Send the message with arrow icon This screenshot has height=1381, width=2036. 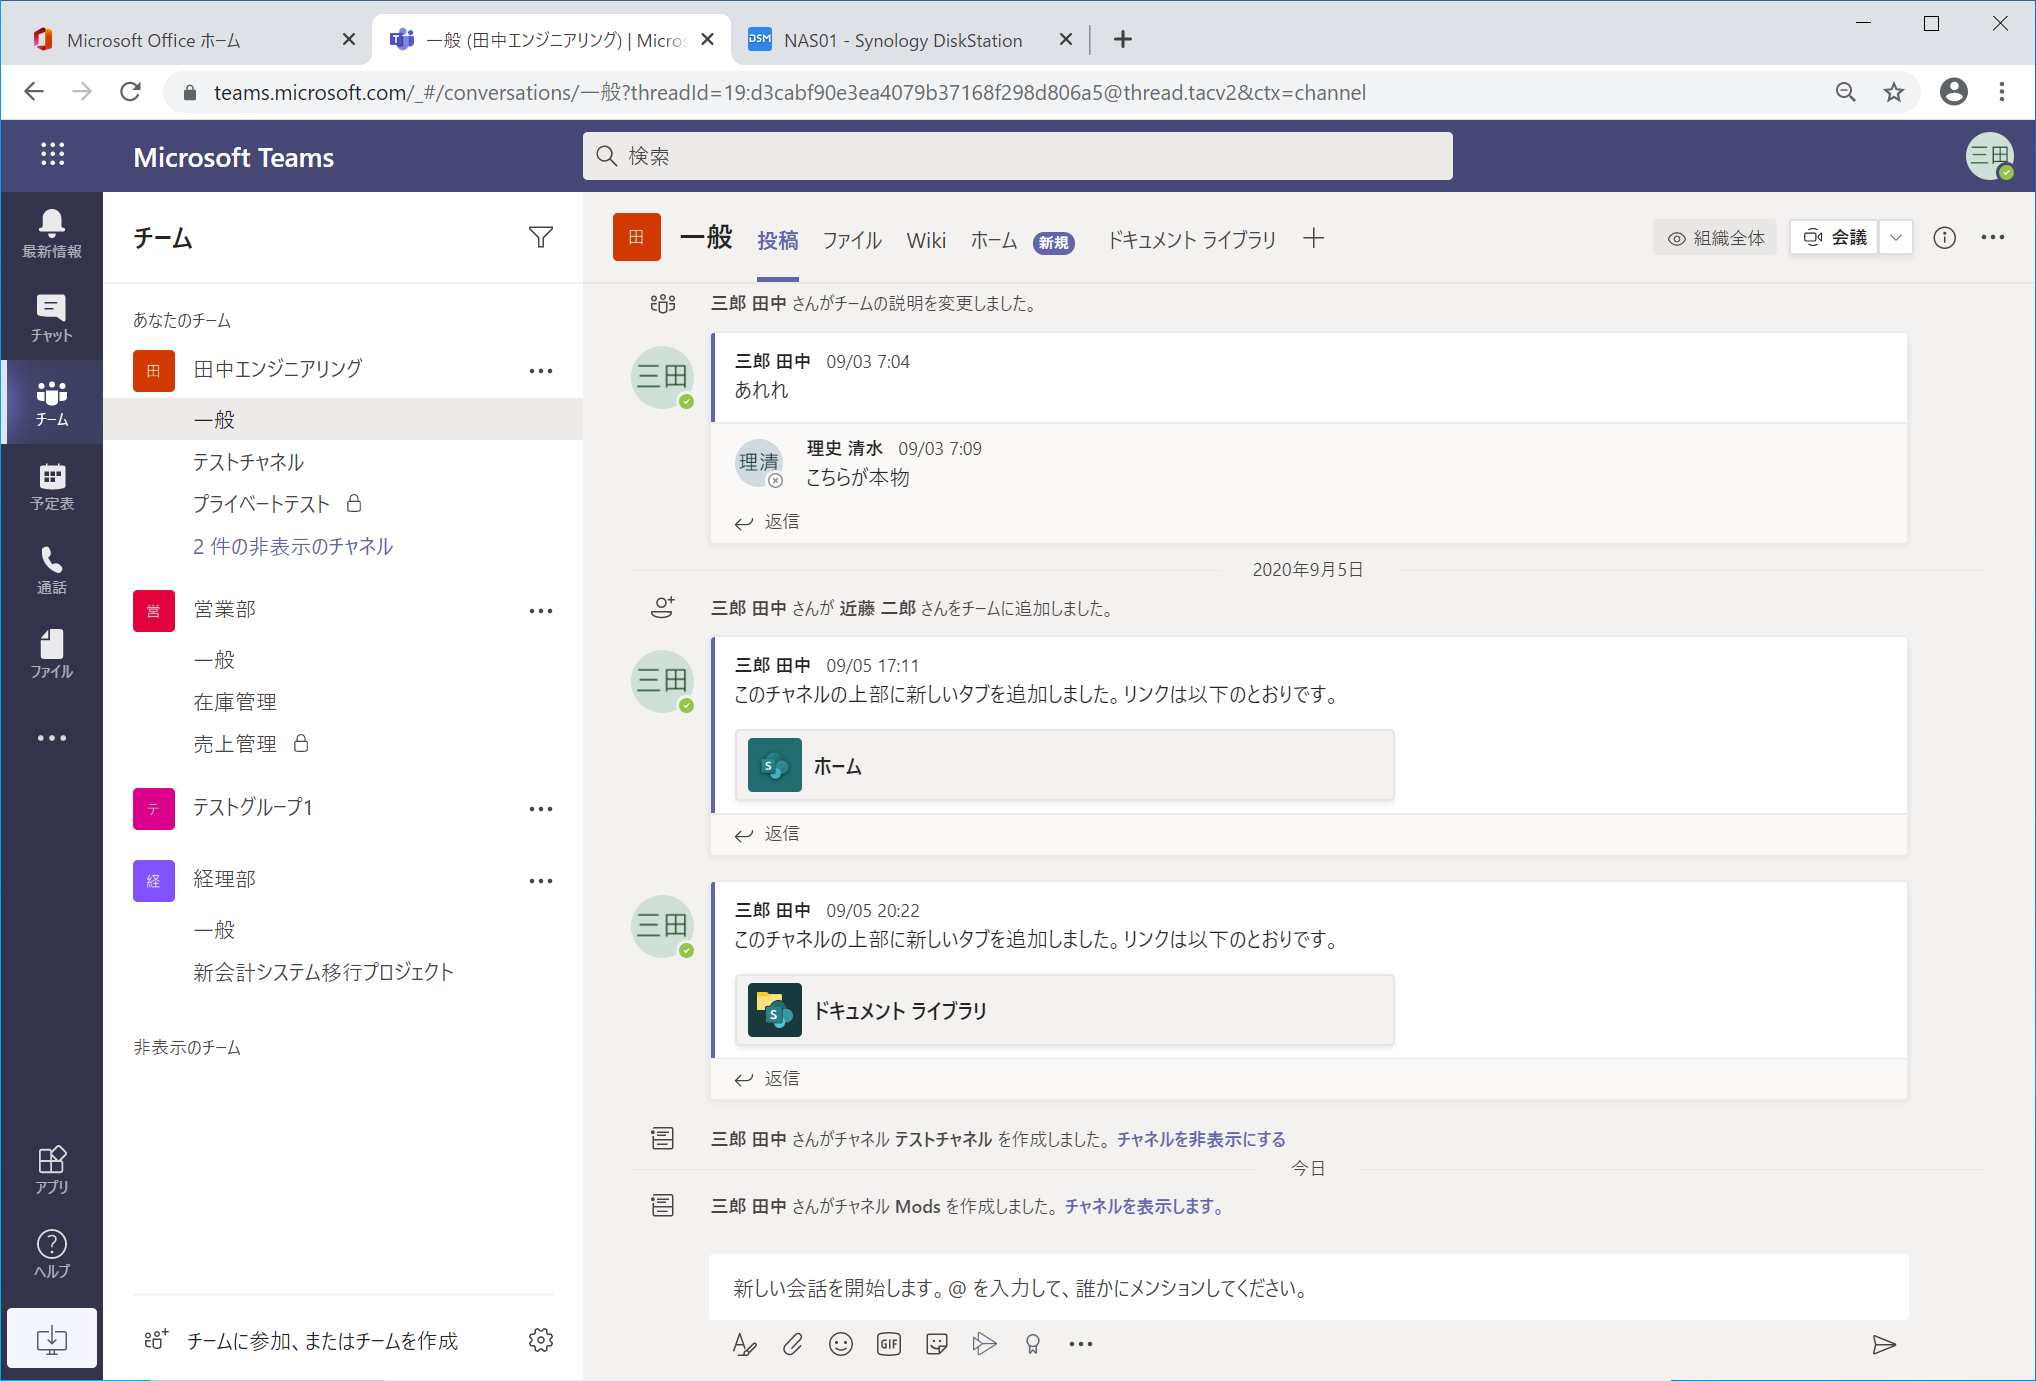tap(1883, 1344)
